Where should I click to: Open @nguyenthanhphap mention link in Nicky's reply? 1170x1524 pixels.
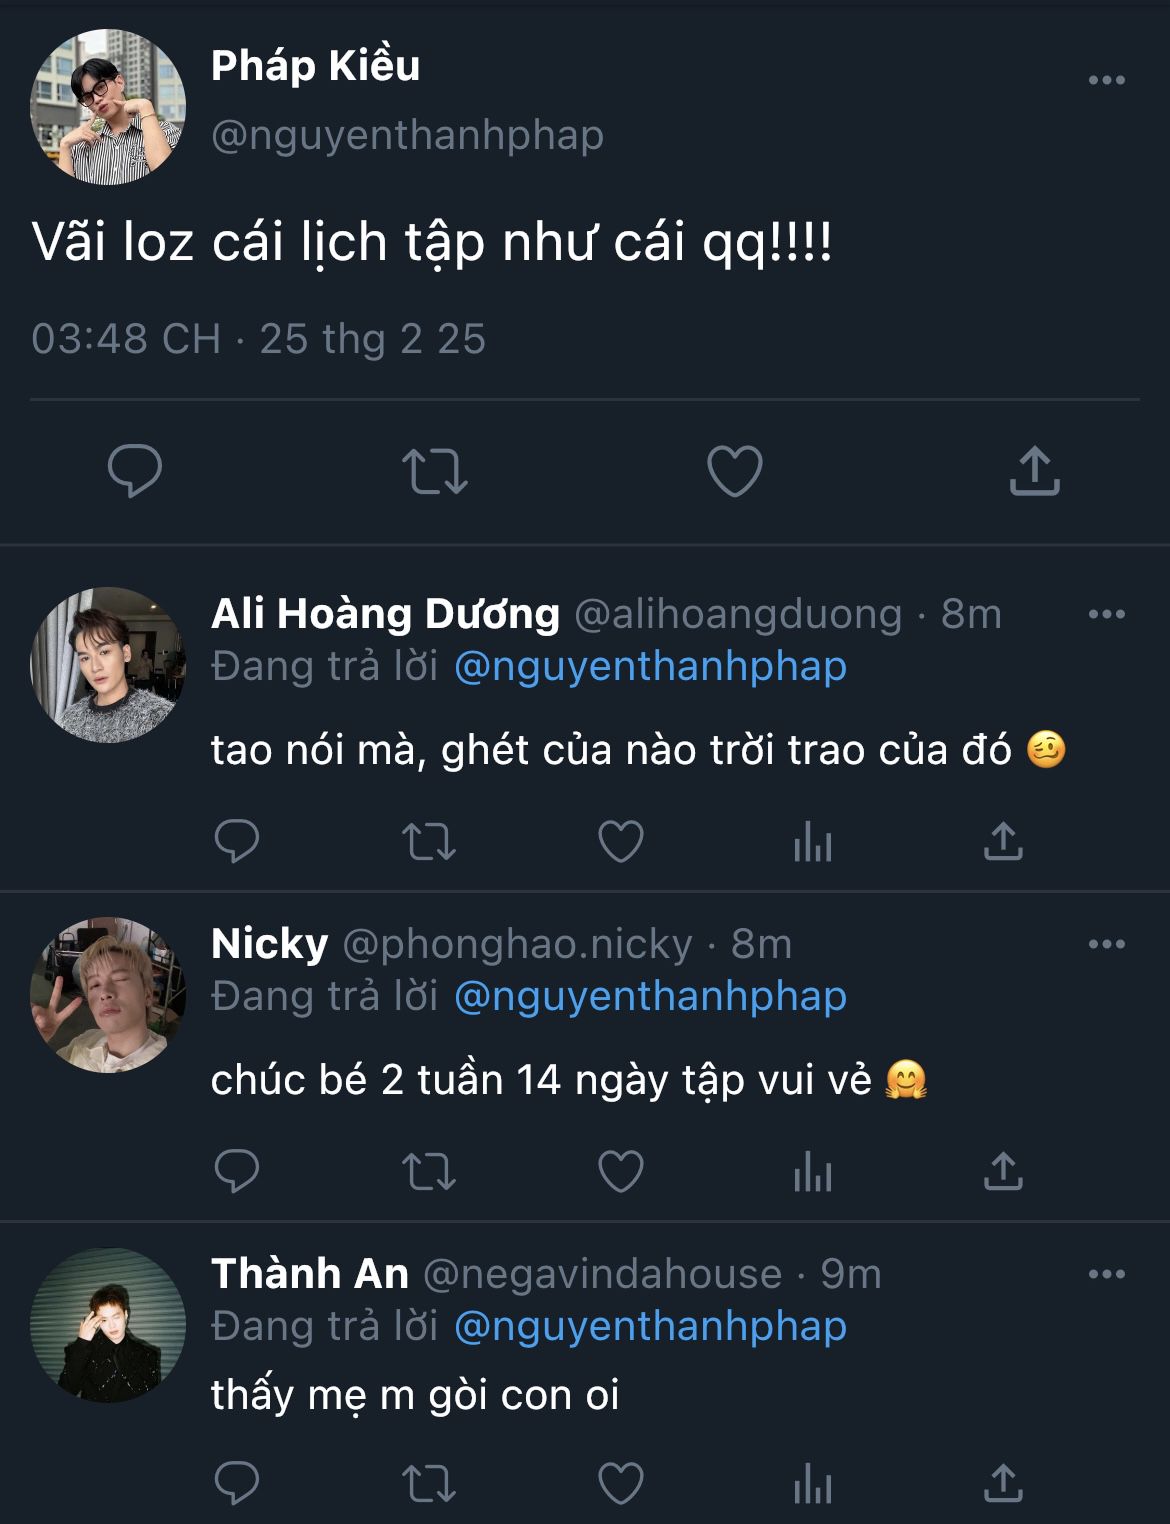650,996
